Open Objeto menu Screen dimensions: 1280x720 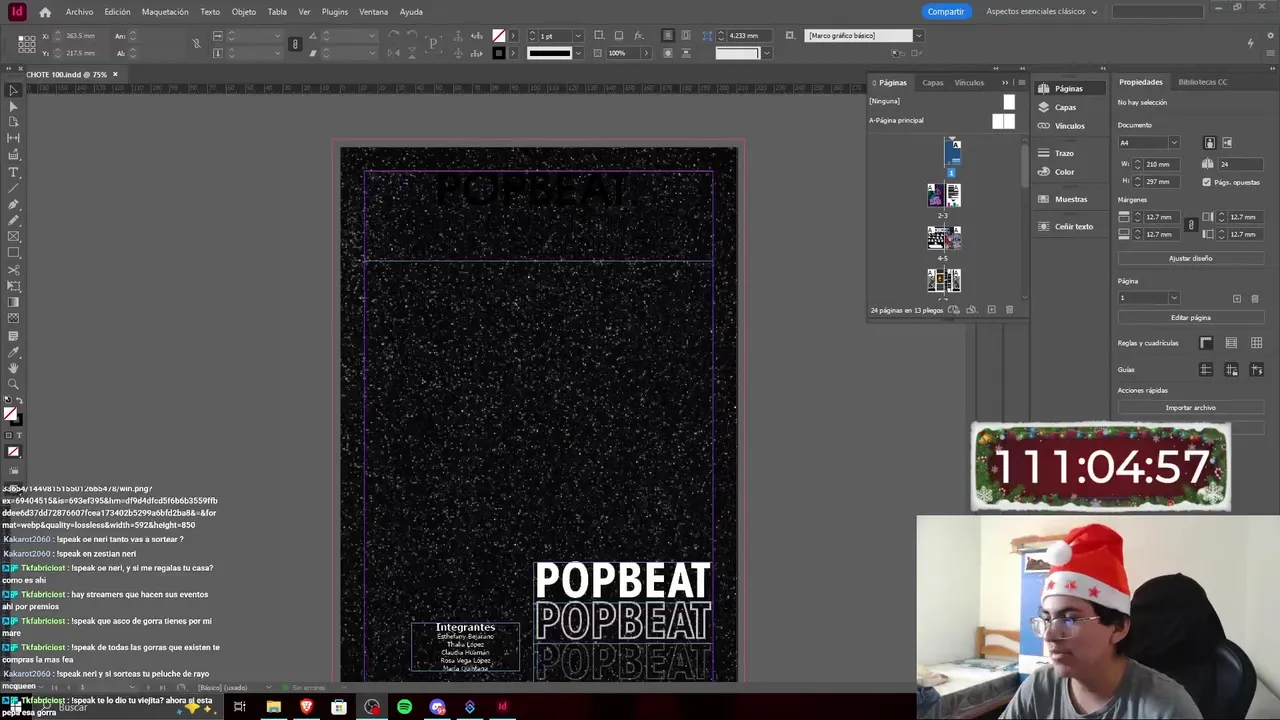244,12
